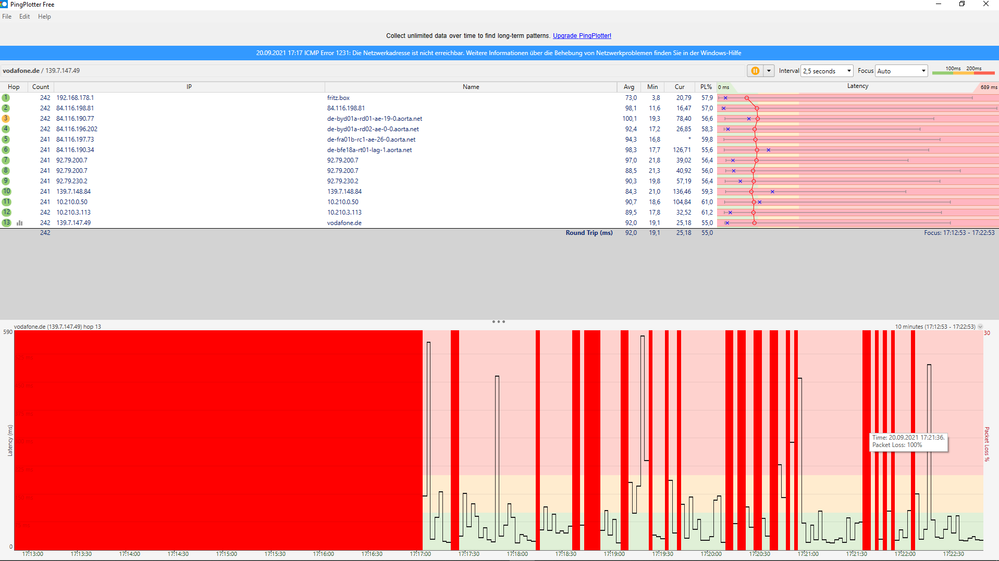Click the hop 12 green circle icon
The image size is (999, 561).
[6, 212]
